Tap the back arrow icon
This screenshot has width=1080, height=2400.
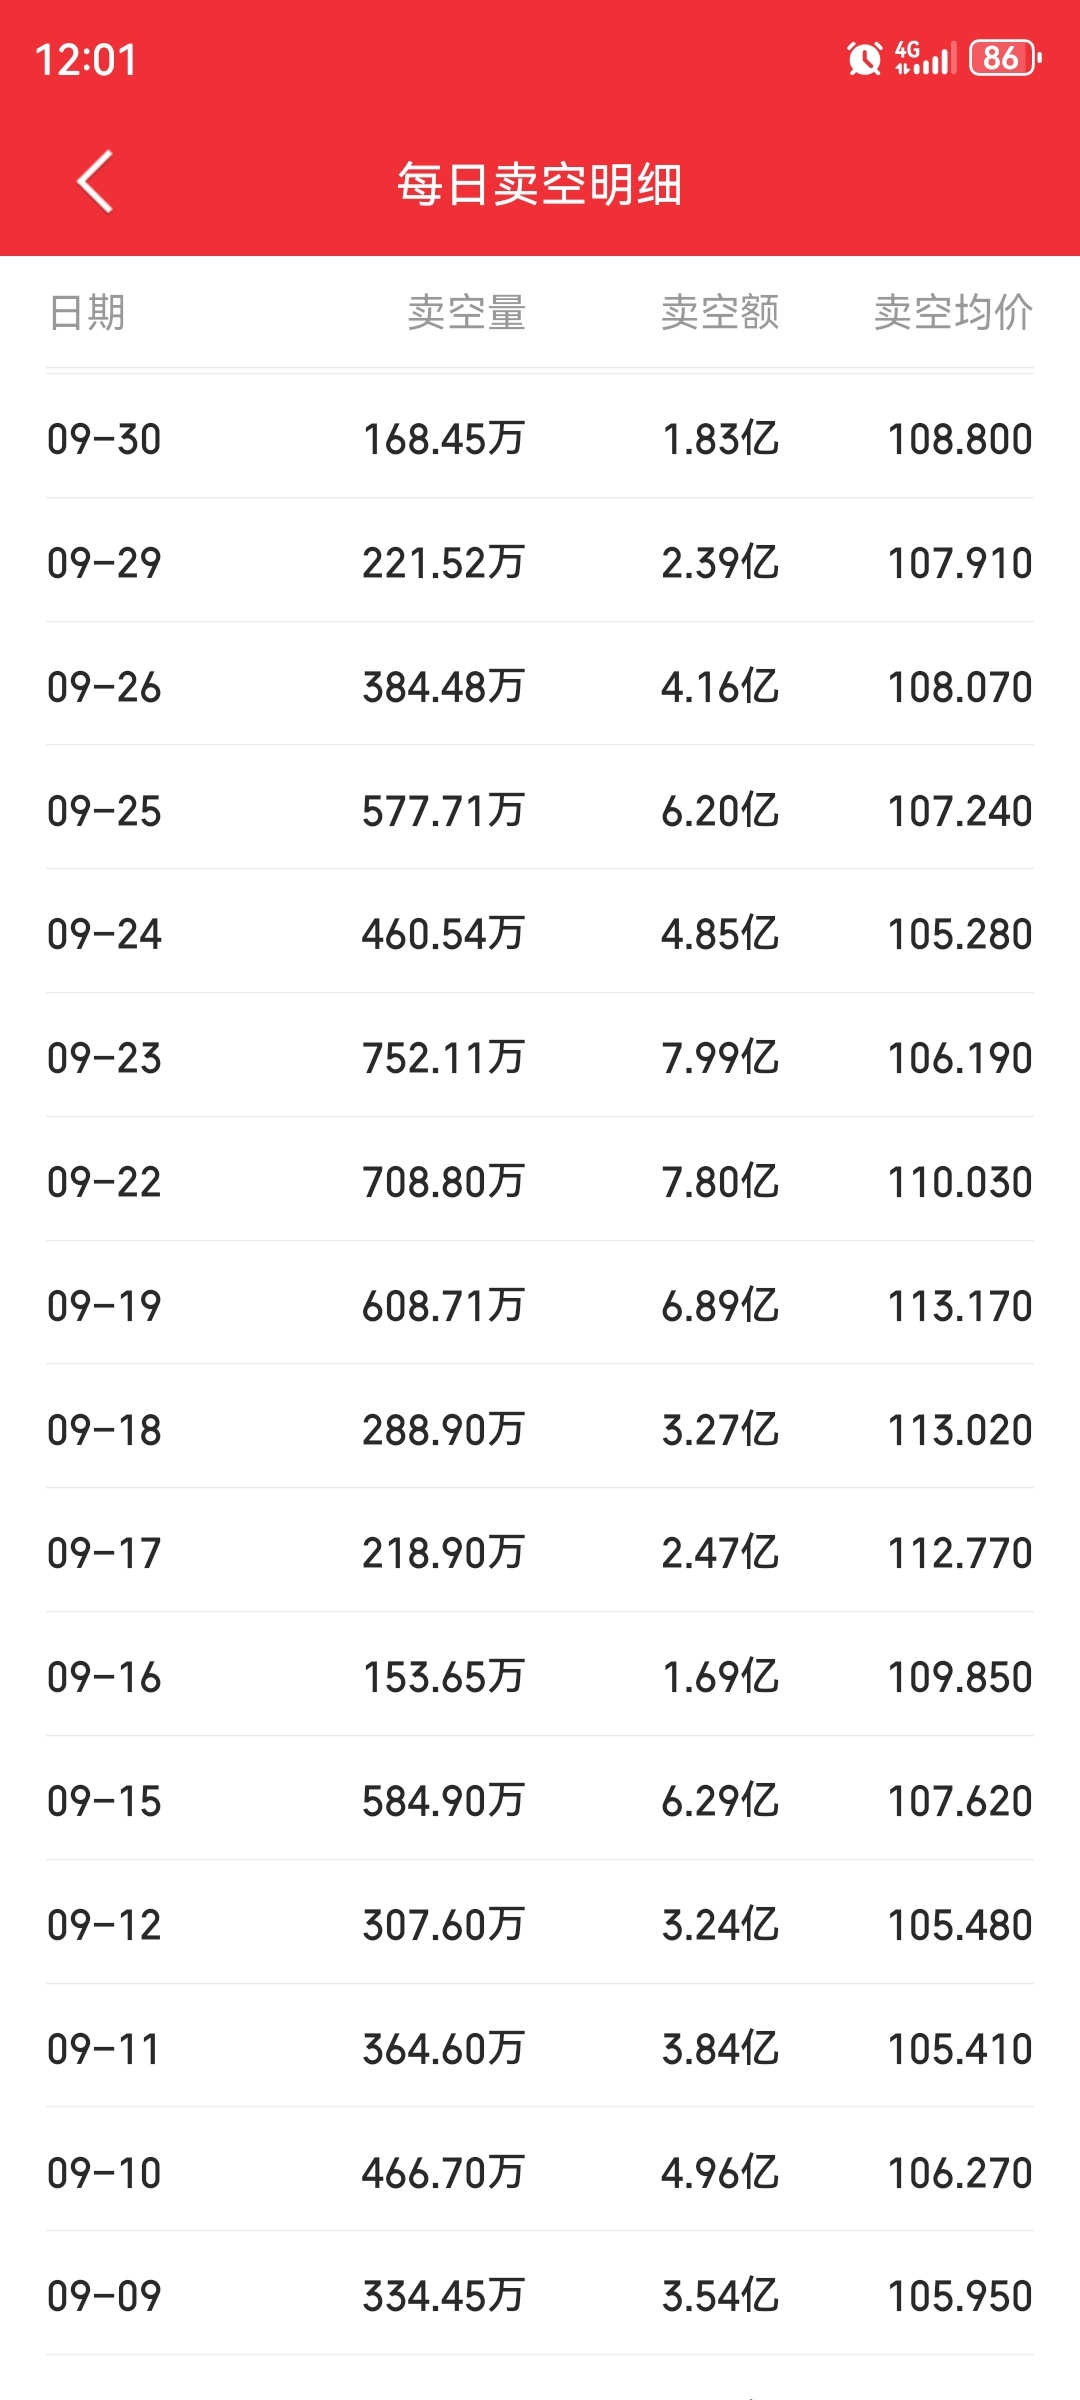click(96, 182)
